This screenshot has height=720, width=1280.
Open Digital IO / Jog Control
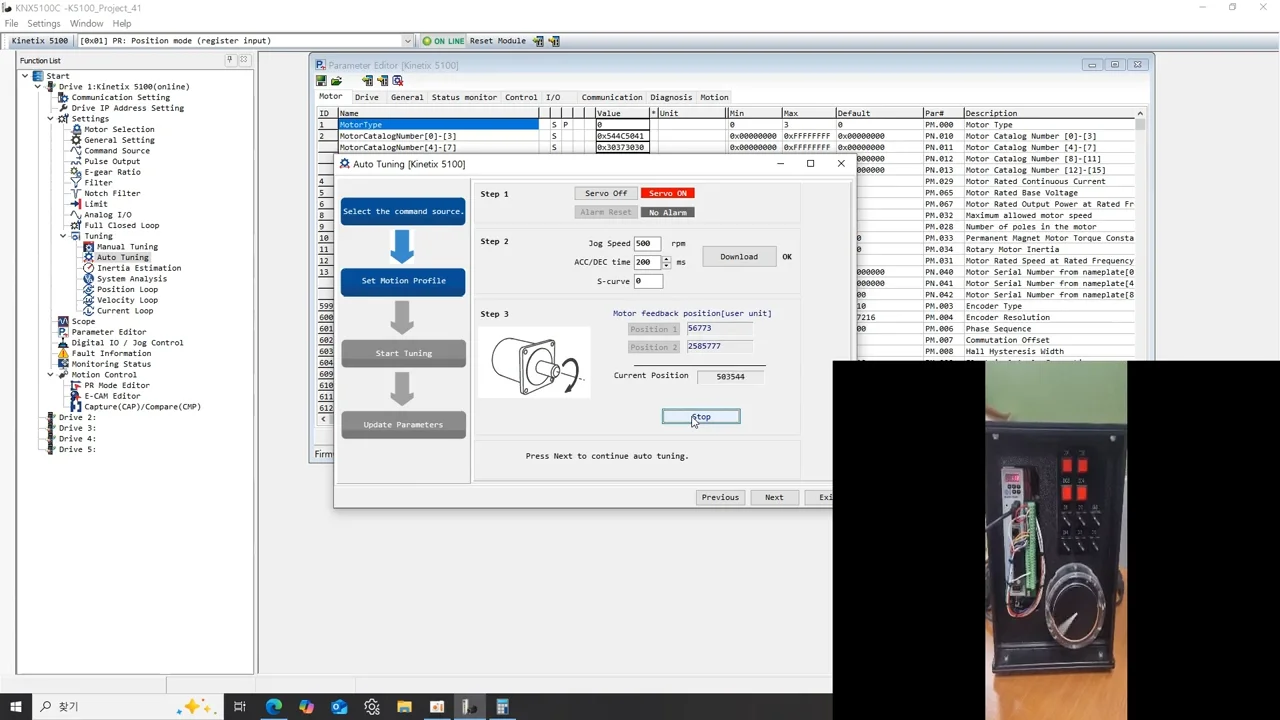(x=126, y=342)
